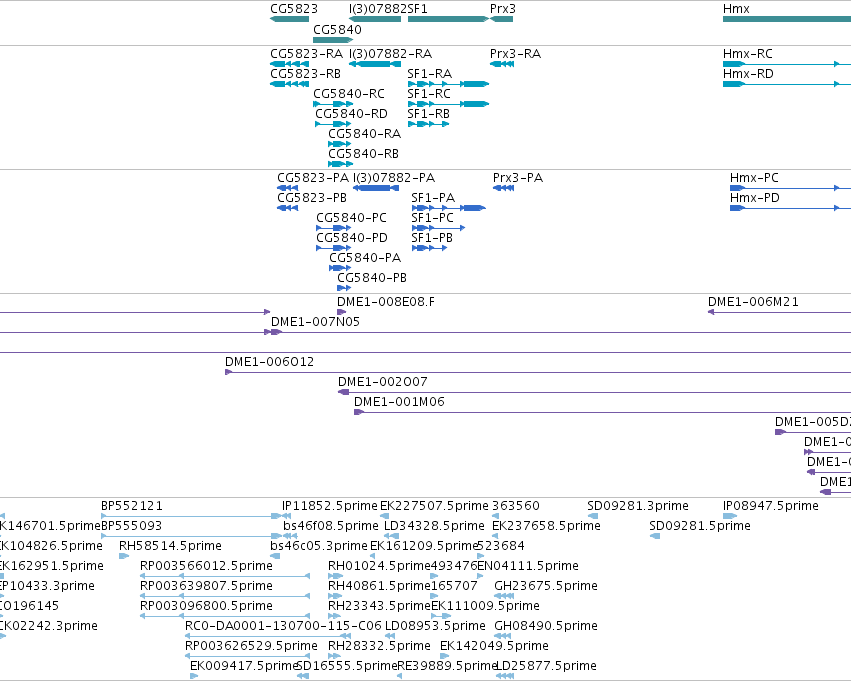Click the BP555093 EST label
Screen dimensions: 851x681
pyautogui.click(x=131, y=526)
